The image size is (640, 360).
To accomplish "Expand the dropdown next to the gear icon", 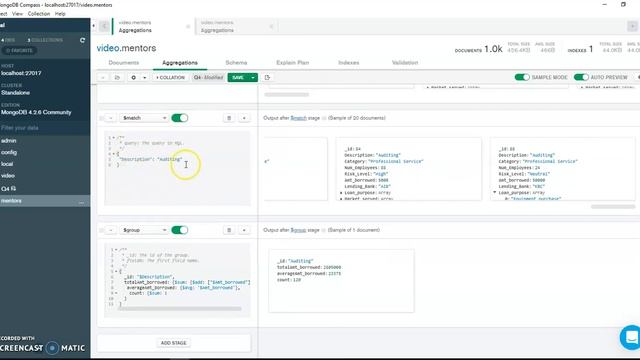I will pyautogui.click(x=144, y=77).
